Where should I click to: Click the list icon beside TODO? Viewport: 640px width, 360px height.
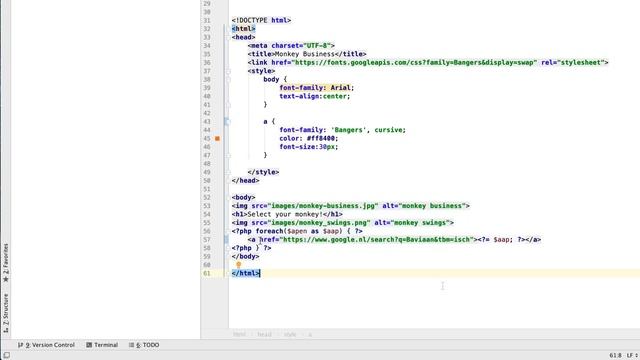point(131,345)
